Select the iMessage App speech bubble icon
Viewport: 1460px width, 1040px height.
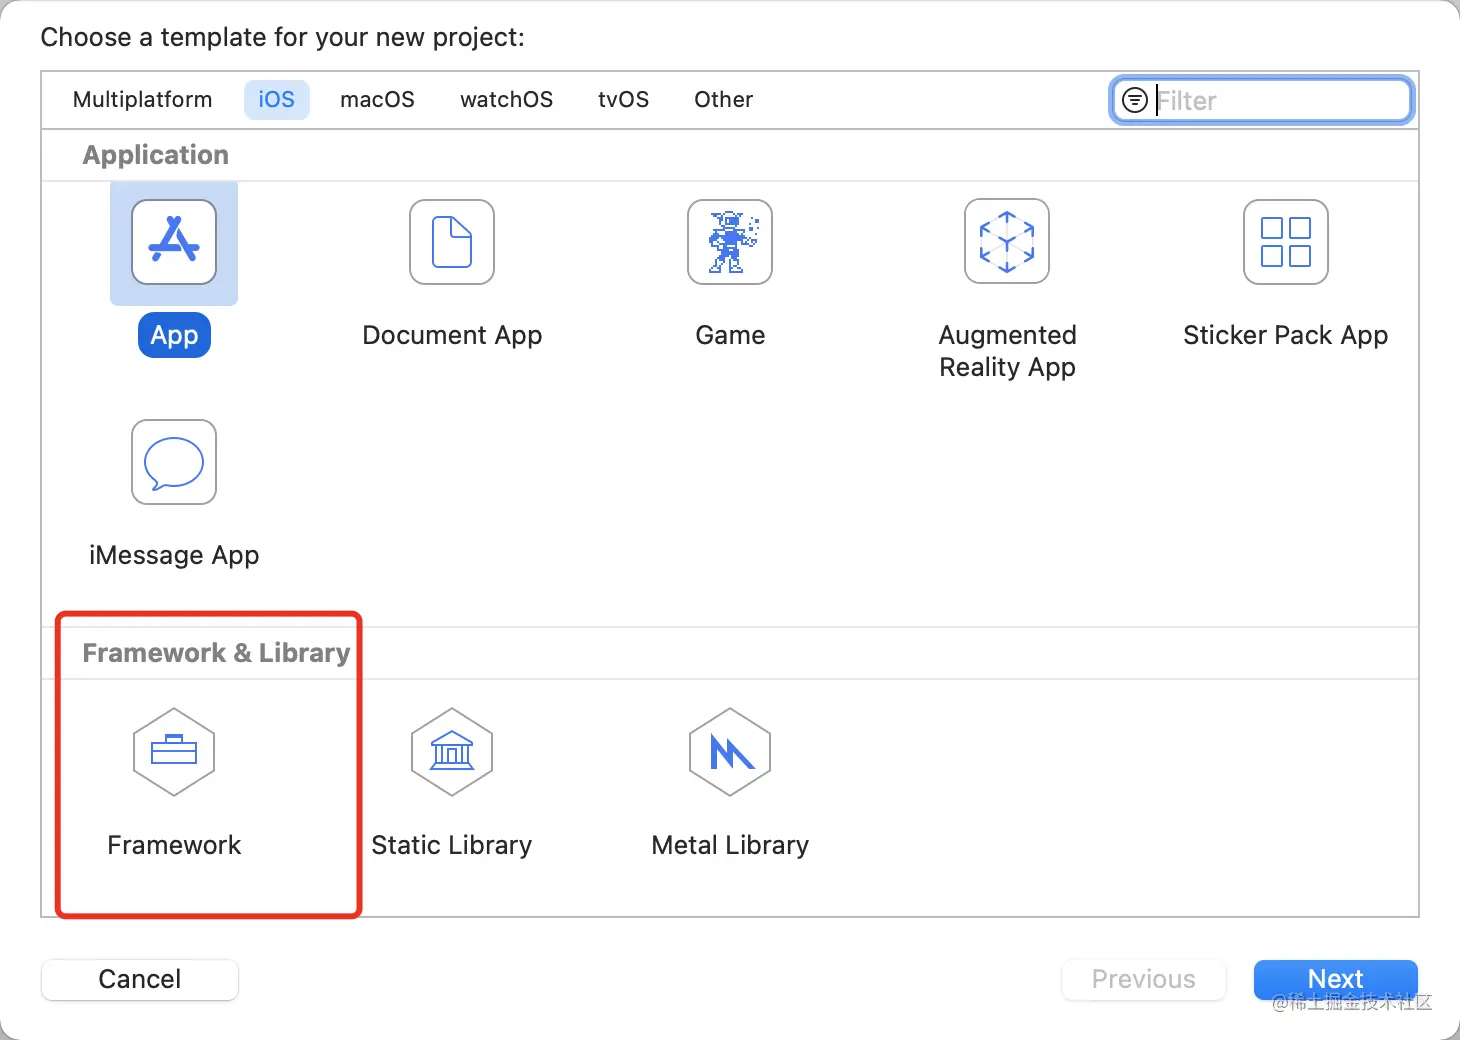[174, 462]
